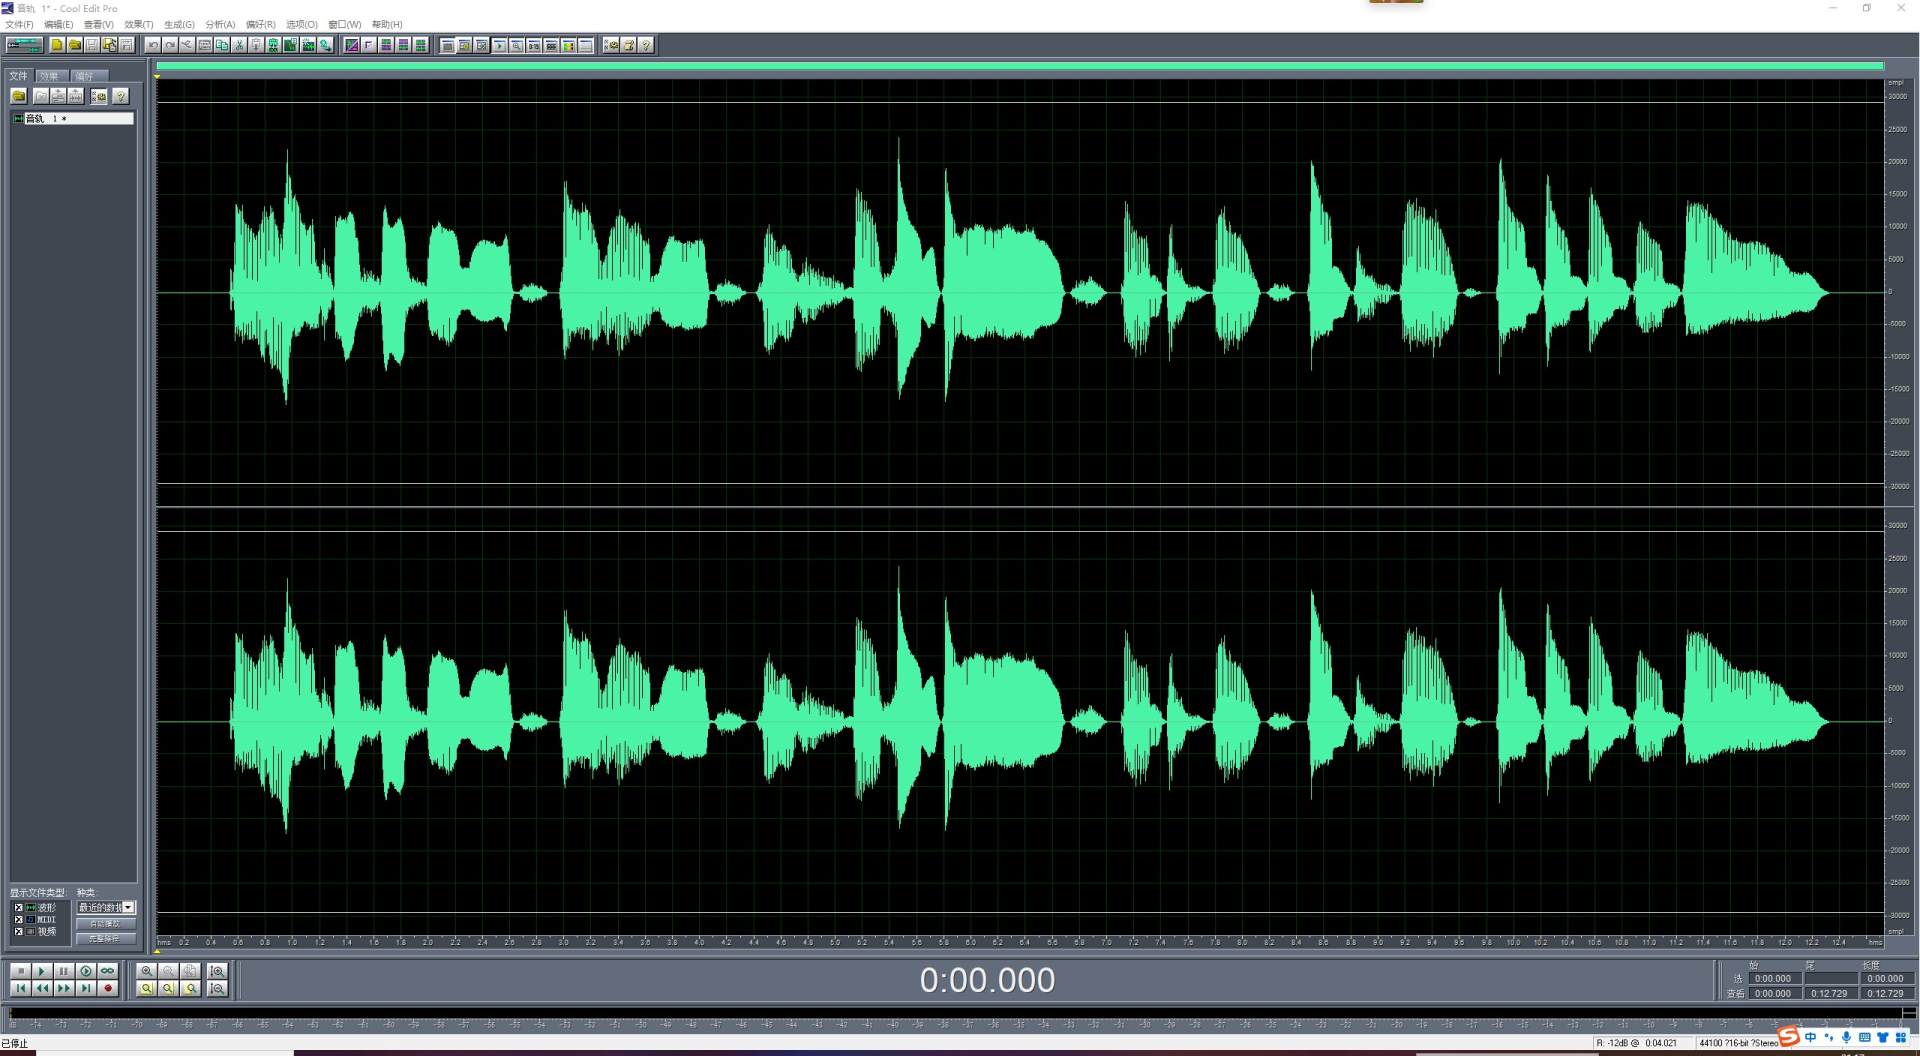The height and width of the screenshot is (1056, 1920).
Task: Jump to beginning with go-to-start button
Action: tap(20, 988)
